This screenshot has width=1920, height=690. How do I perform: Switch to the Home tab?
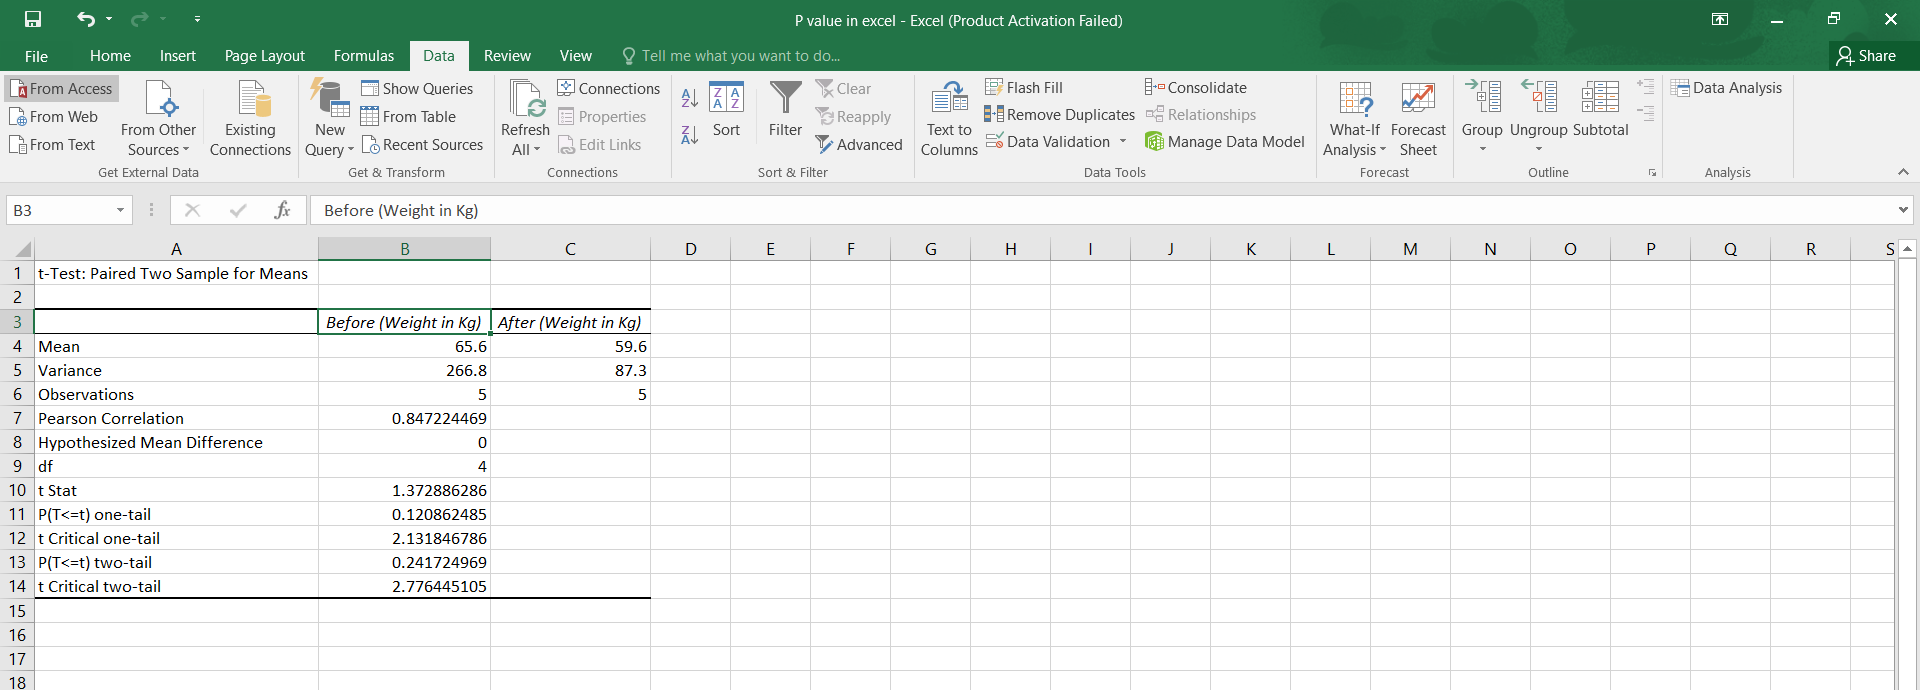pos(110,56)
